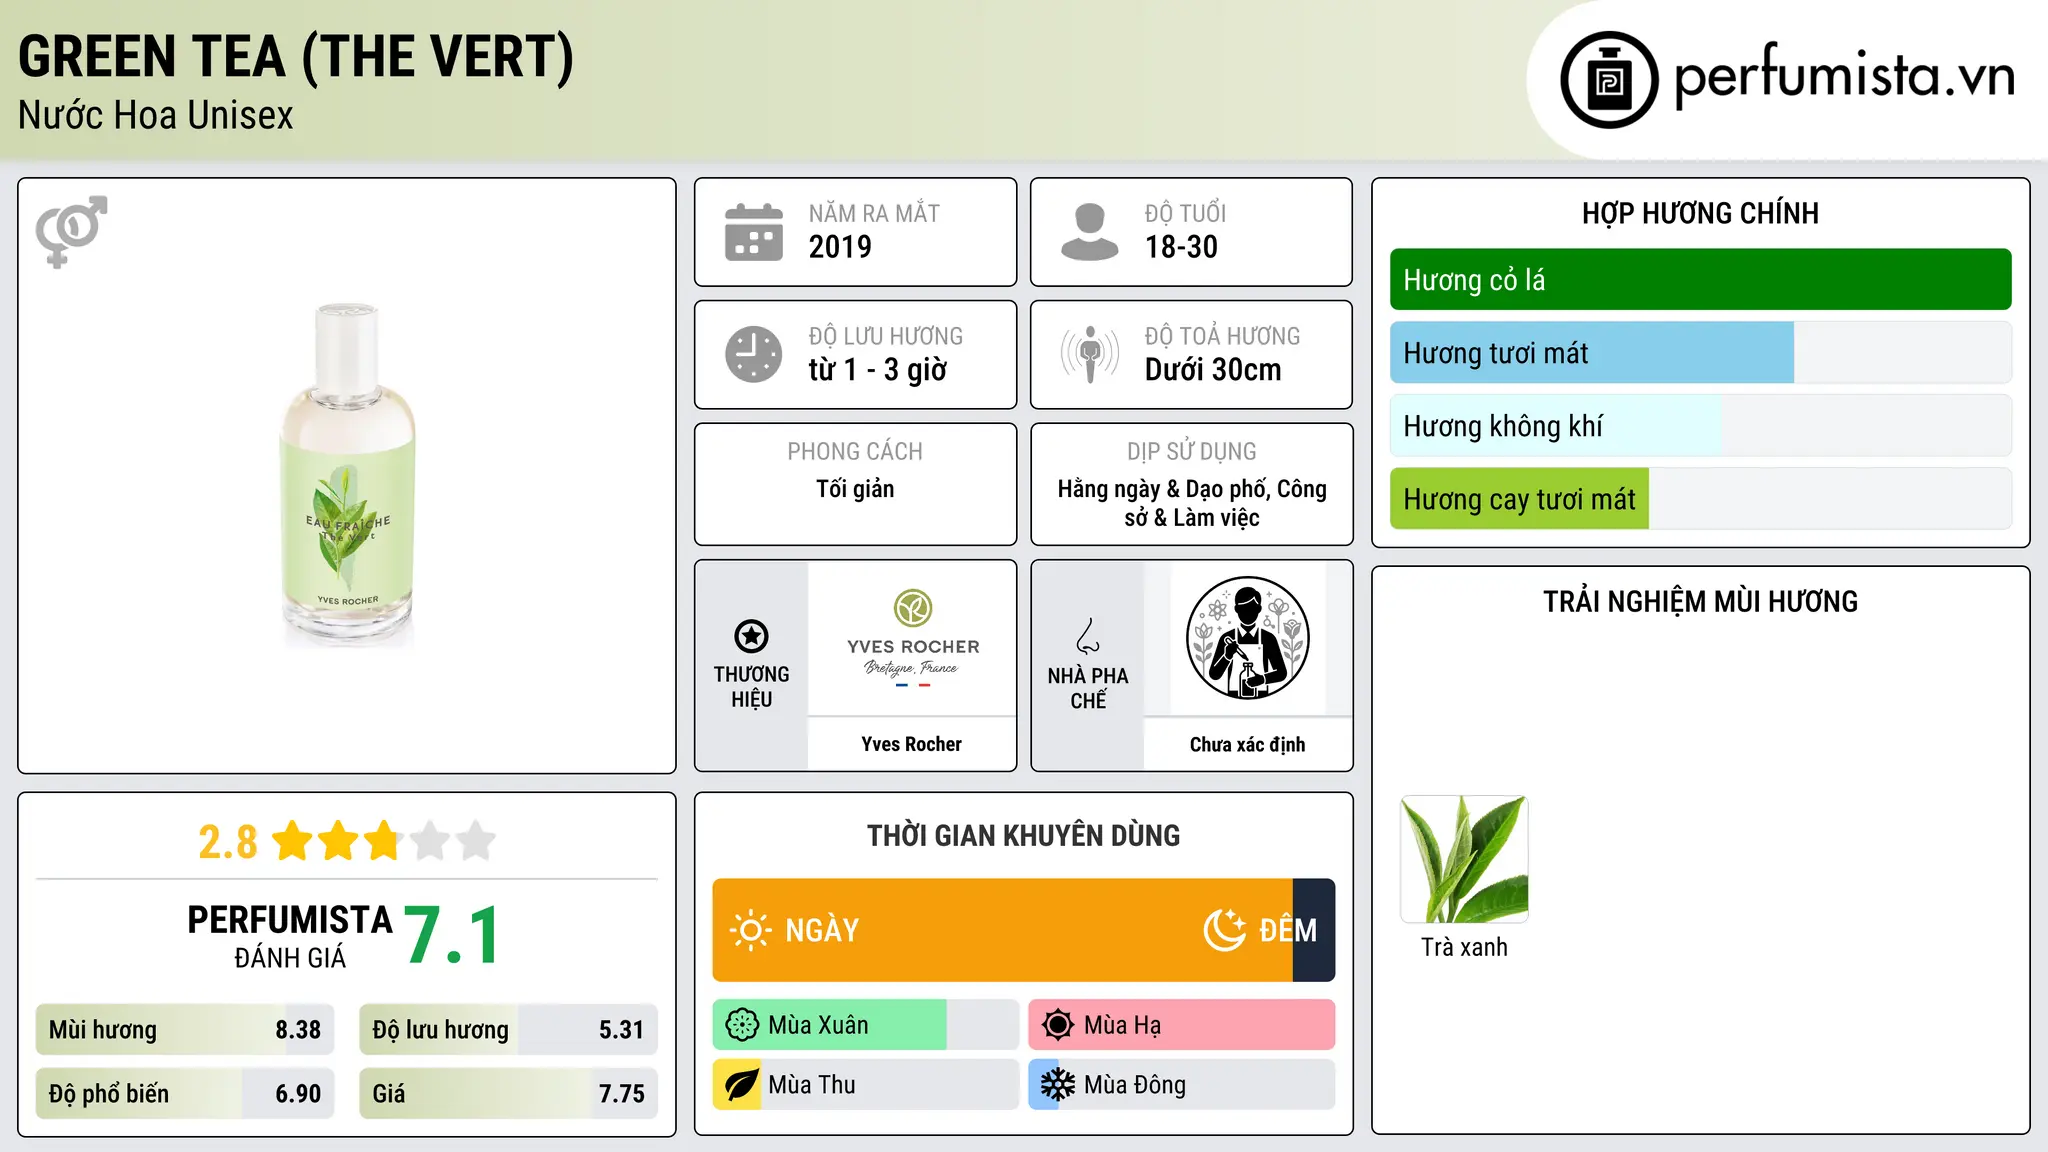Click the Trà xanh note label
This screenshot has height=1152, width=2048.
[1464, 947]
